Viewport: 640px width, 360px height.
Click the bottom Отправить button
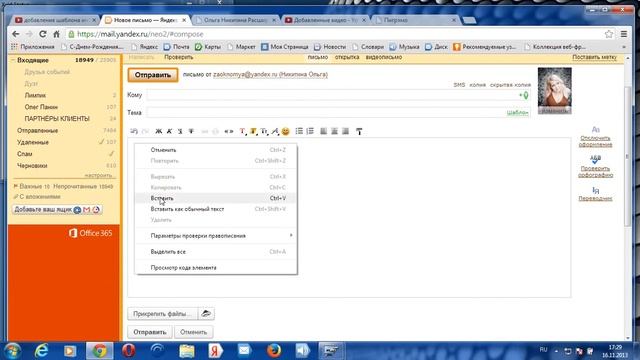(150, 332)
